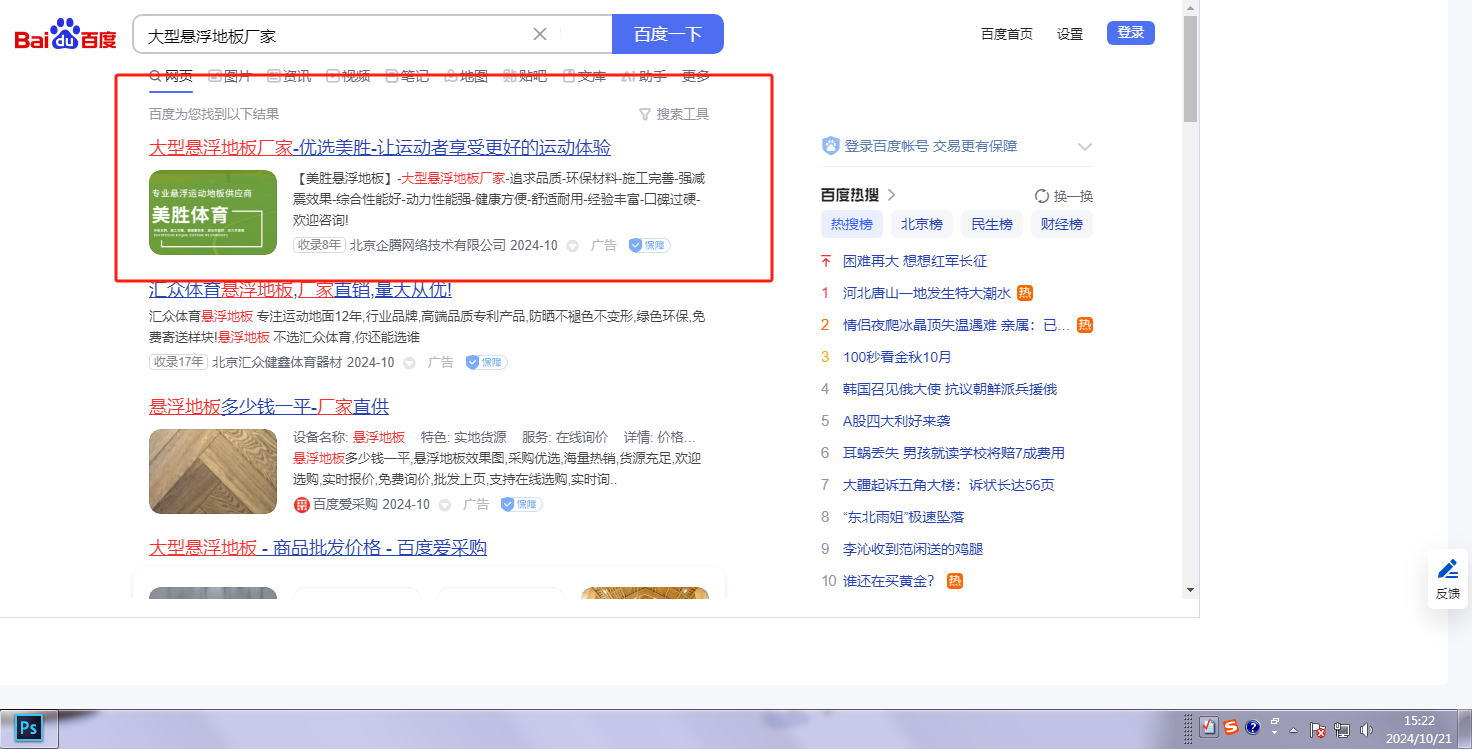1472x749 pixels.
Task: Show hidden tray icons arrow
Action: (x=1294, y=729)
